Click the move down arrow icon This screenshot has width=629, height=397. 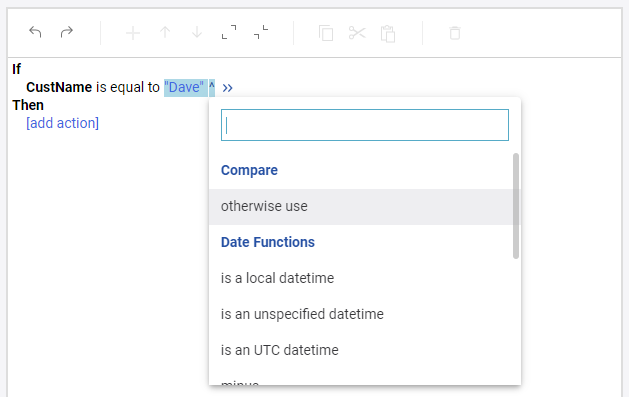197,32
